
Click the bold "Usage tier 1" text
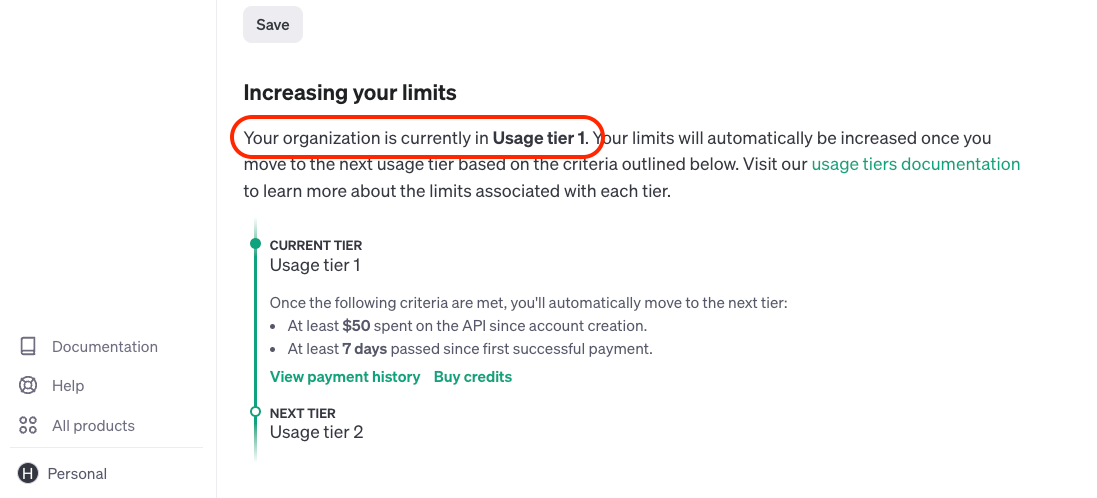(x=538, y=138)
